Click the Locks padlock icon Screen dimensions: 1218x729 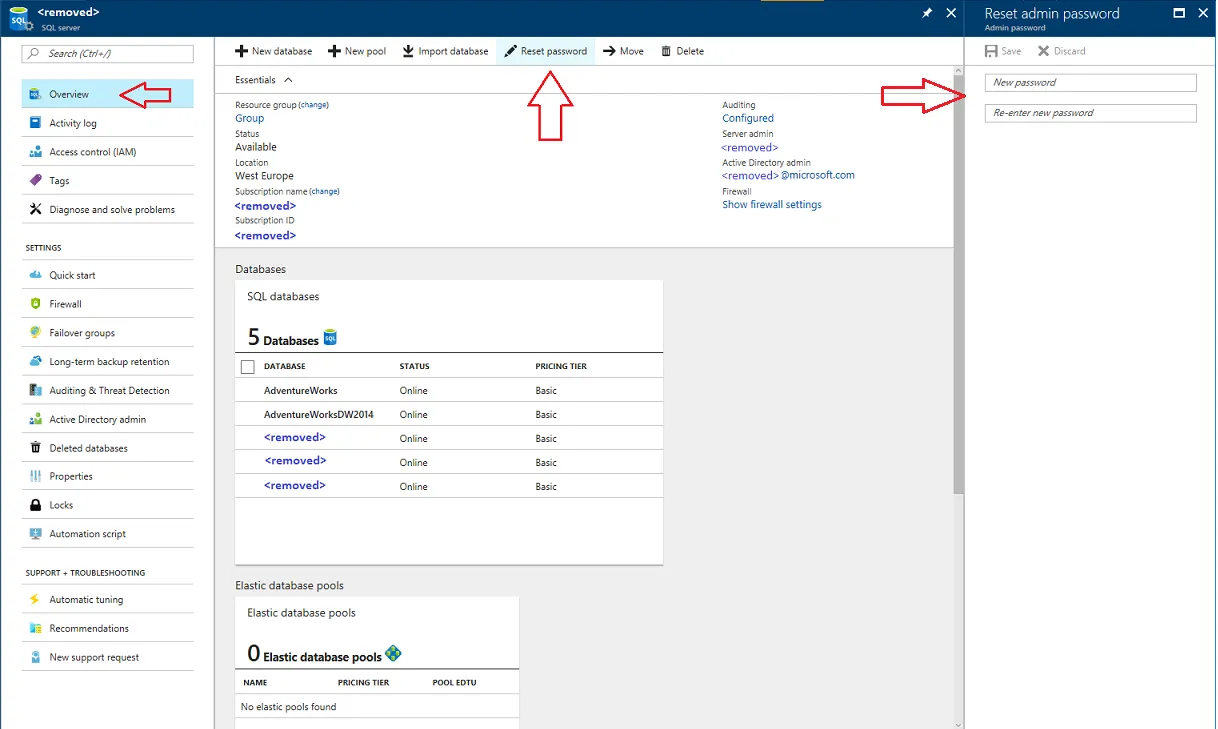click(36, 505)
